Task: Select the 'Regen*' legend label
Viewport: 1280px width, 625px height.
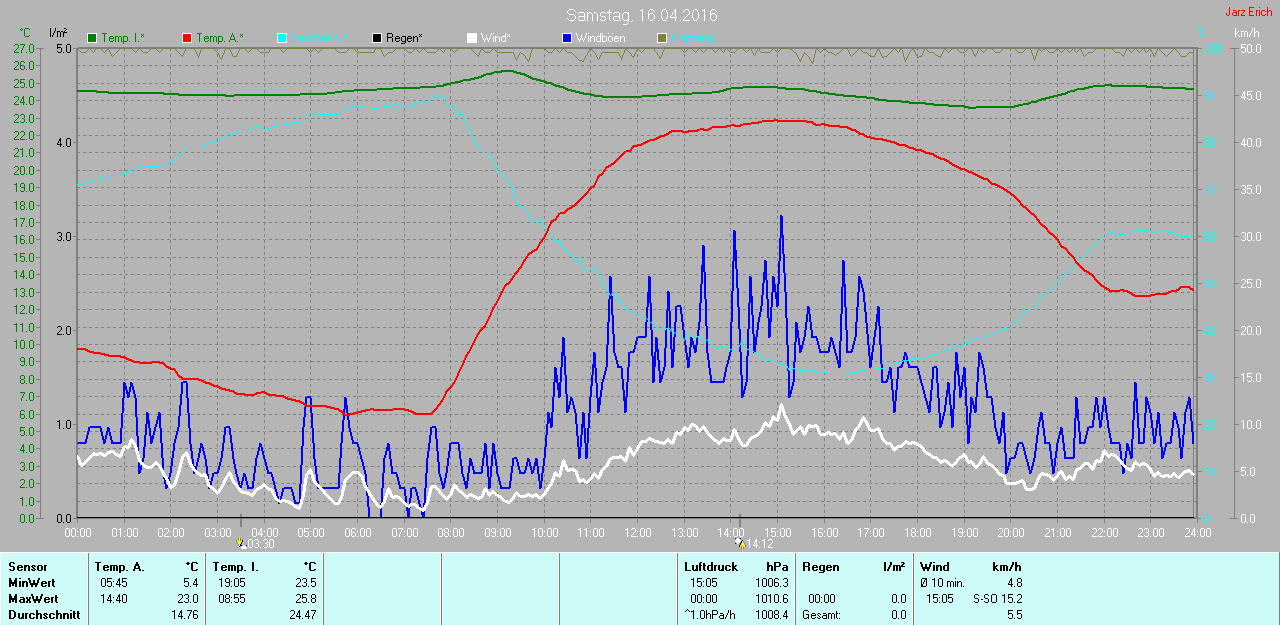Action: tap(404, 38)
